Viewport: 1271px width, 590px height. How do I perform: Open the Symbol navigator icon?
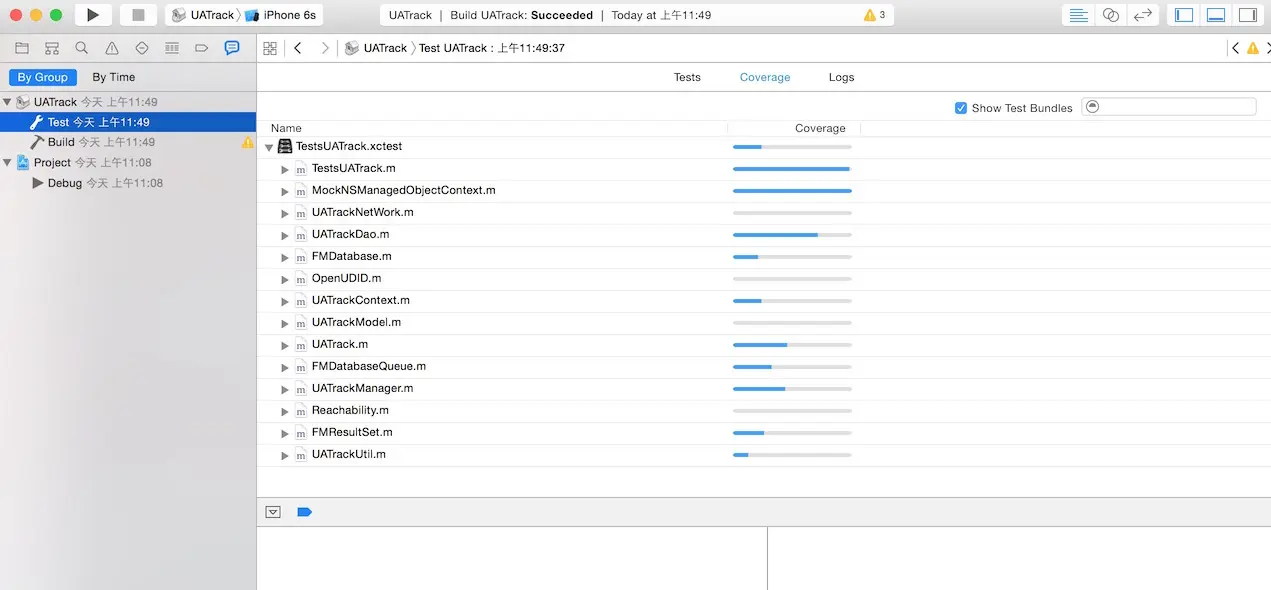pos(52,48)
